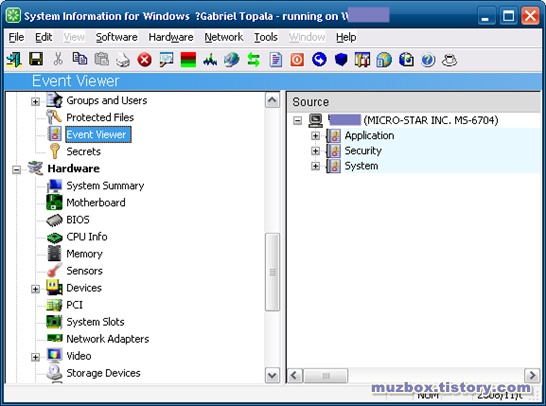
Task: Click the Source column header
Action: [413, 102]
